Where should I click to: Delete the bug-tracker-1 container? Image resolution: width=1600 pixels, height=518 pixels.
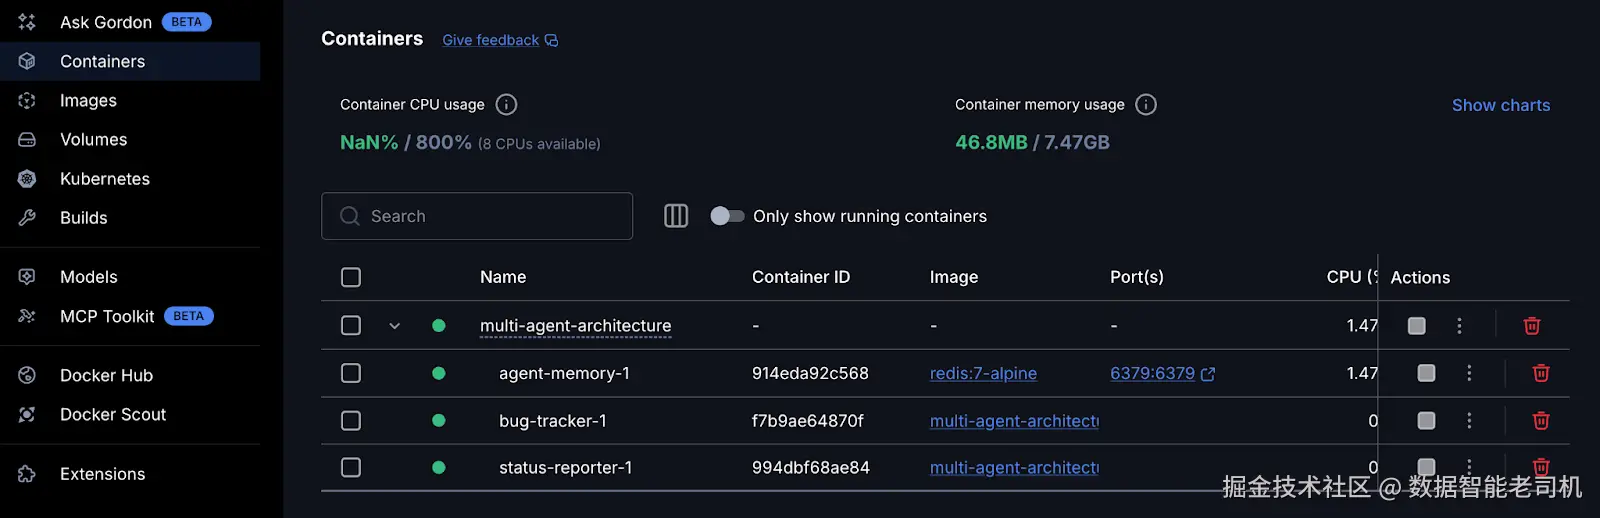tap(1541, 421)
